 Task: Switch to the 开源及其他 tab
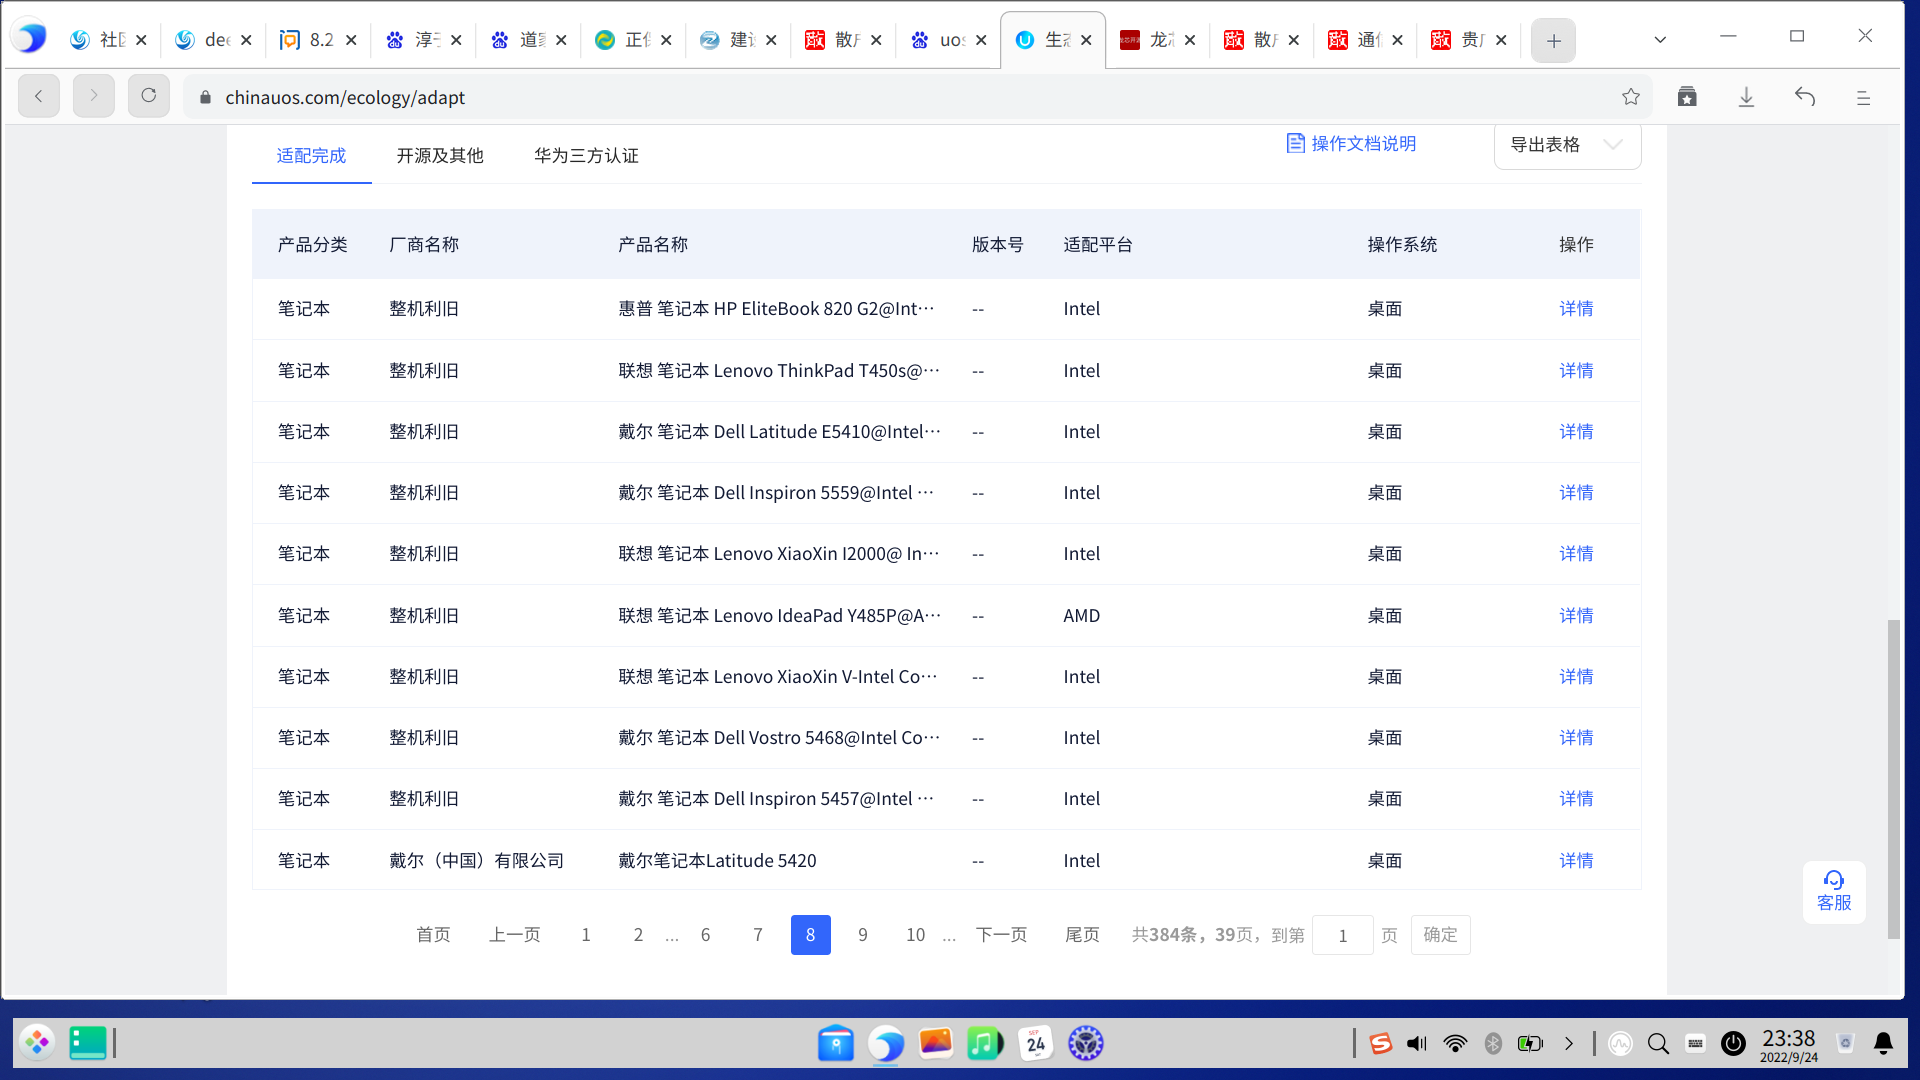(x=439, y=156)
